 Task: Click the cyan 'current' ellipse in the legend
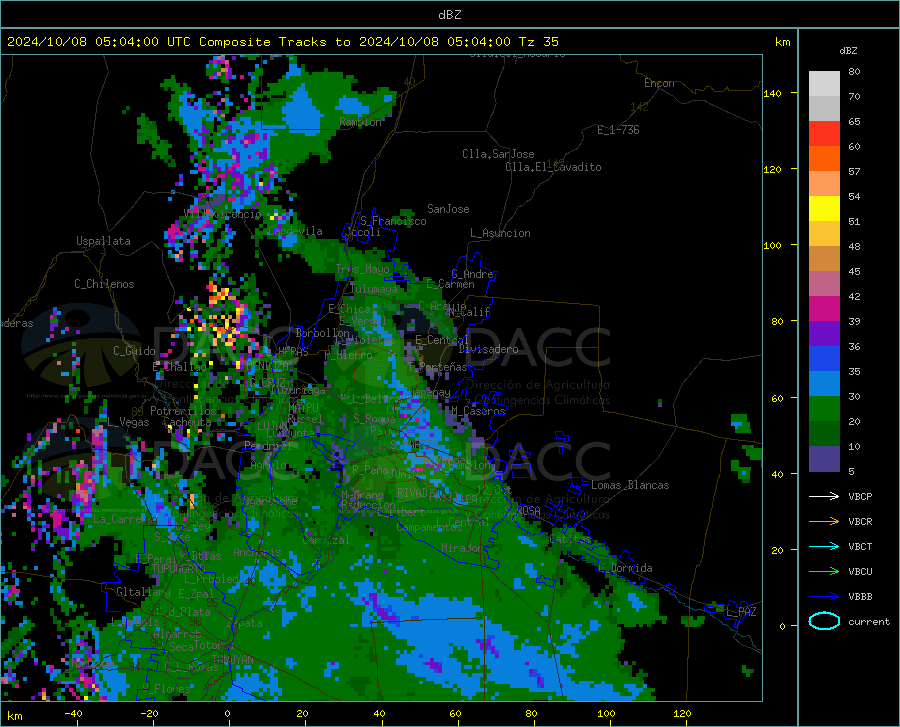[x=824, y=621]
